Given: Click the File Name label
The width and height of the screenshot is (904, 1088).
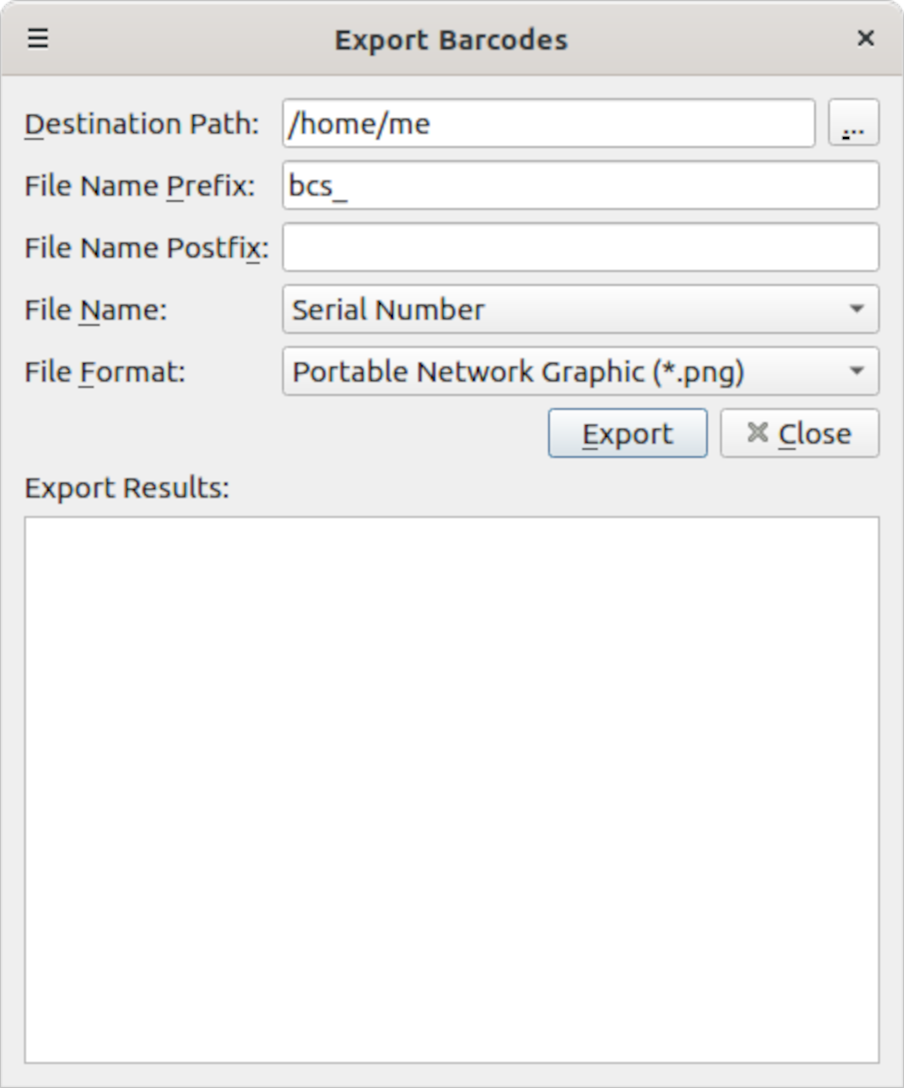Looking at the screenshot, I should (95, 310).
